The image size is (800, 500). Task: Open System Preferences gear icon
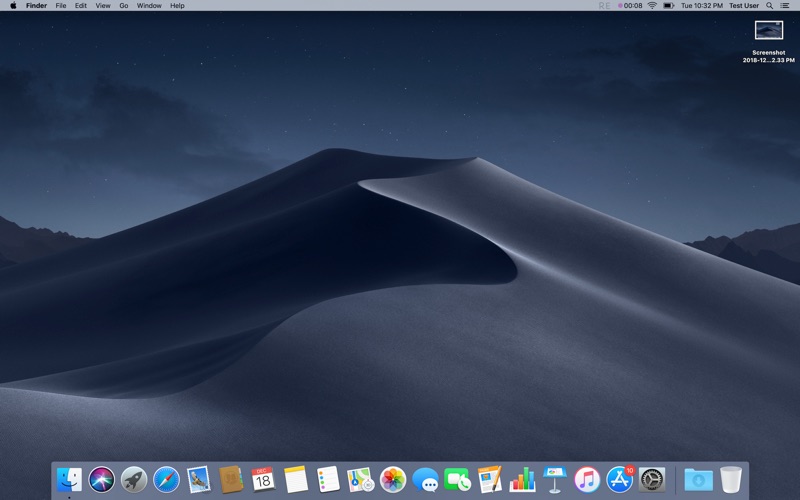652,480
